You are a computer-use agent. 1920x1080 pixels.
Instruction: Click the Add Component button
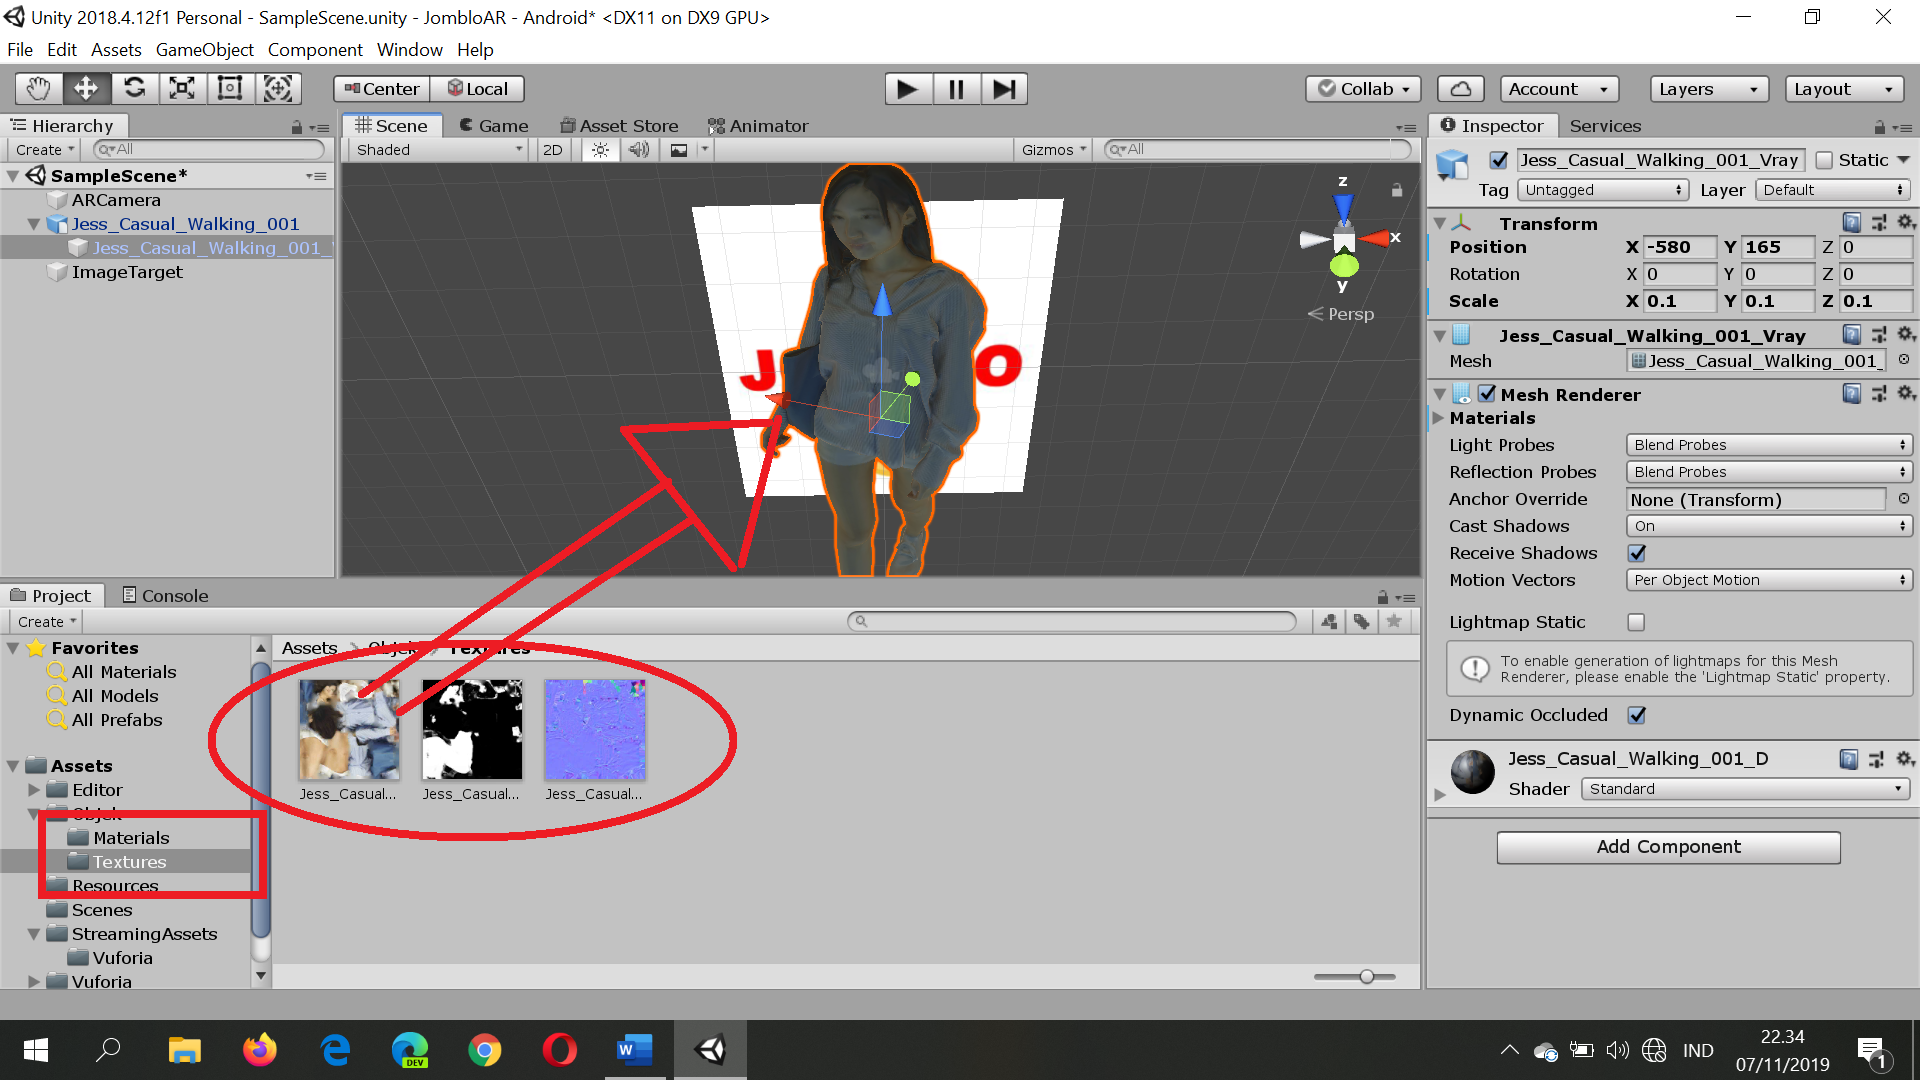[1668, 847]
